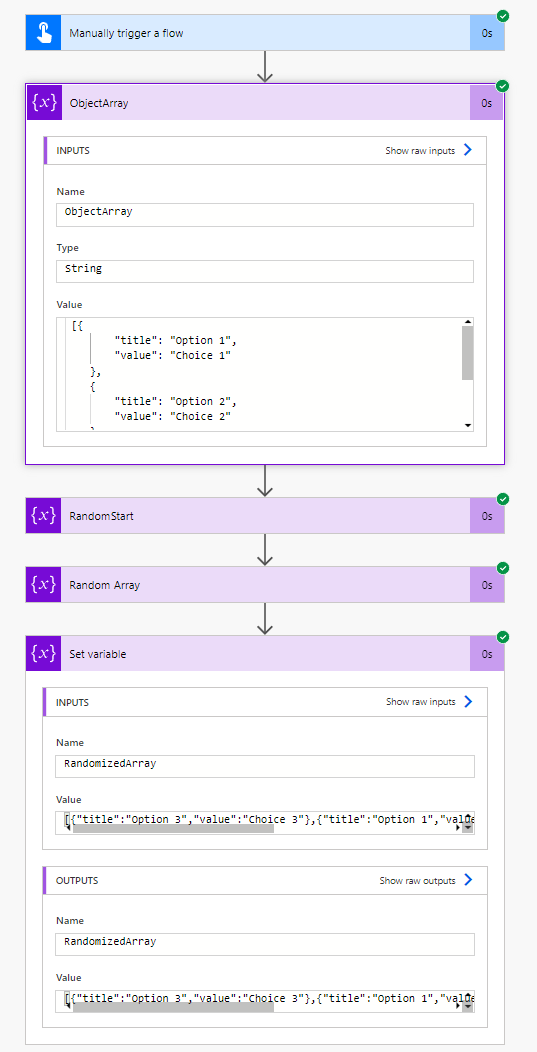Click the INPUTS heading in ObjectArray

click(x=72, y=151)
